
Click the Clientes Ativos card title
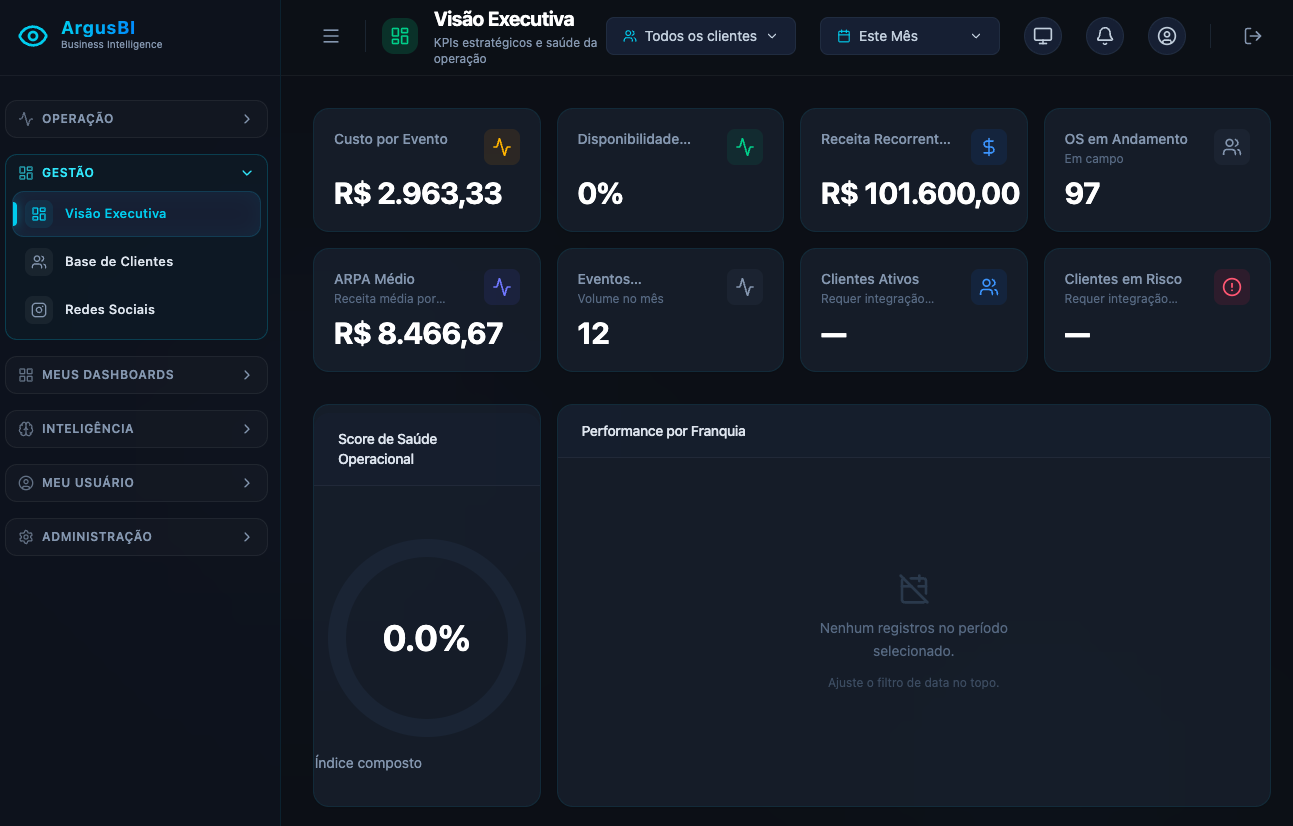tap(870, 279)
